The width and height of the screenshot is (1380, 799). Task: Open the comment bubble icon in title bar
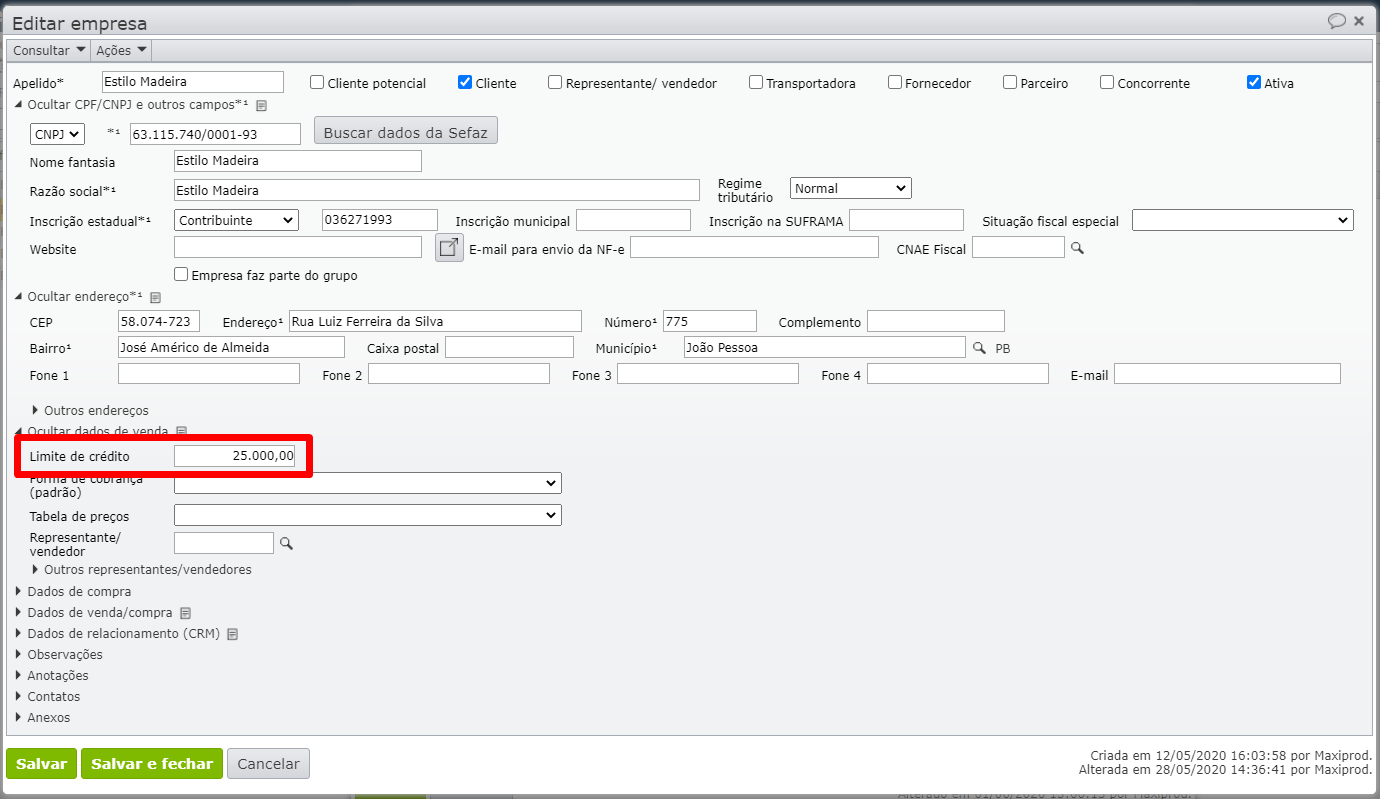1336,21
